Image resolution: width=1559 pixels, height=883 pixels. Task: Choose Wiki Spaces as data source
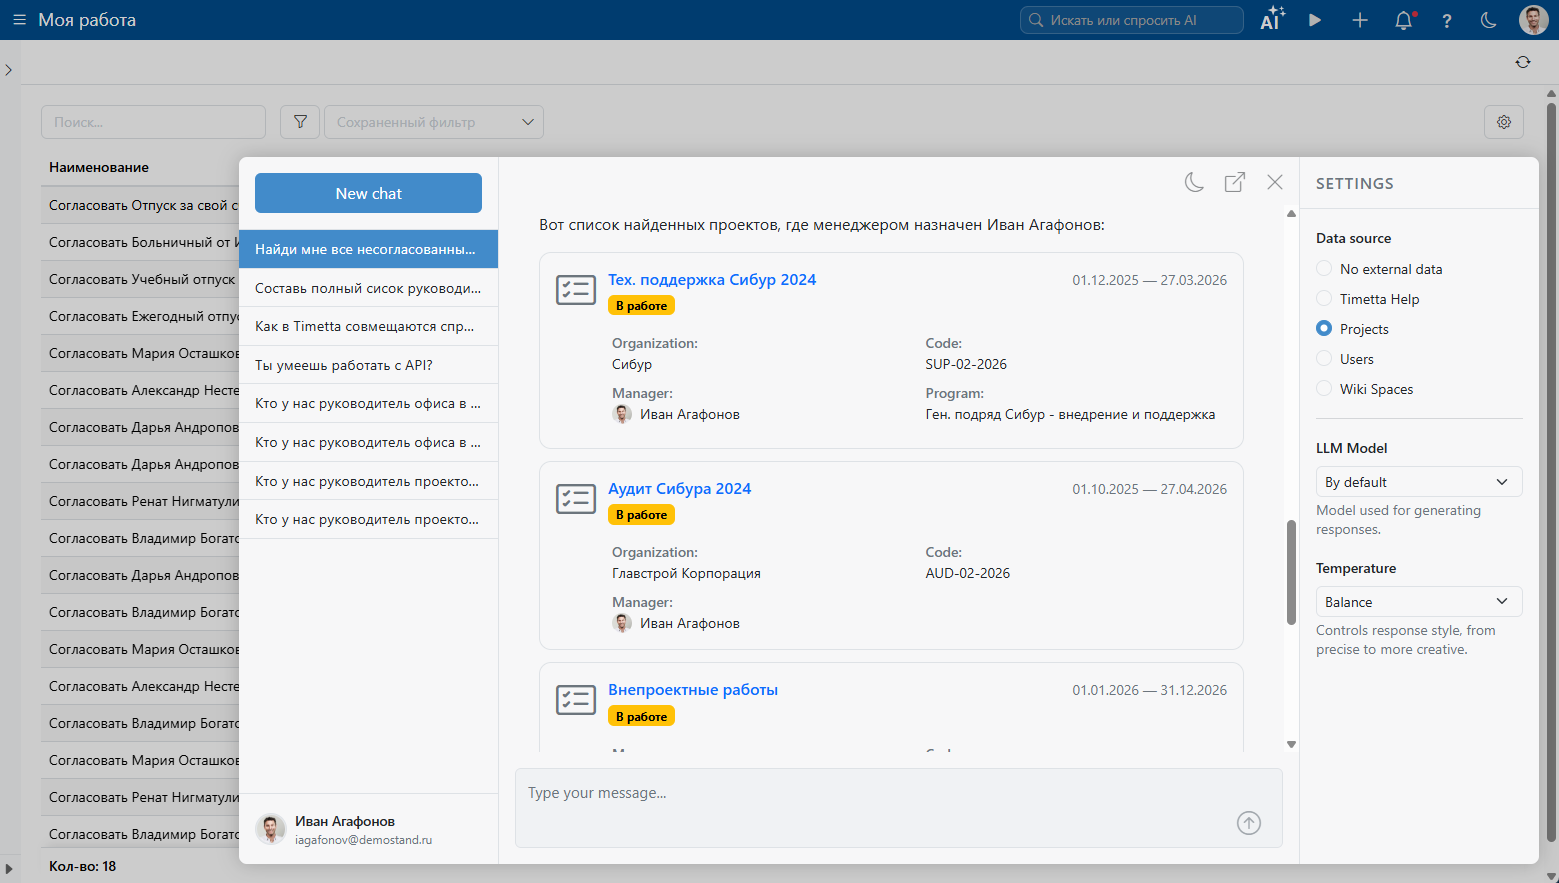click(1325, 389)
